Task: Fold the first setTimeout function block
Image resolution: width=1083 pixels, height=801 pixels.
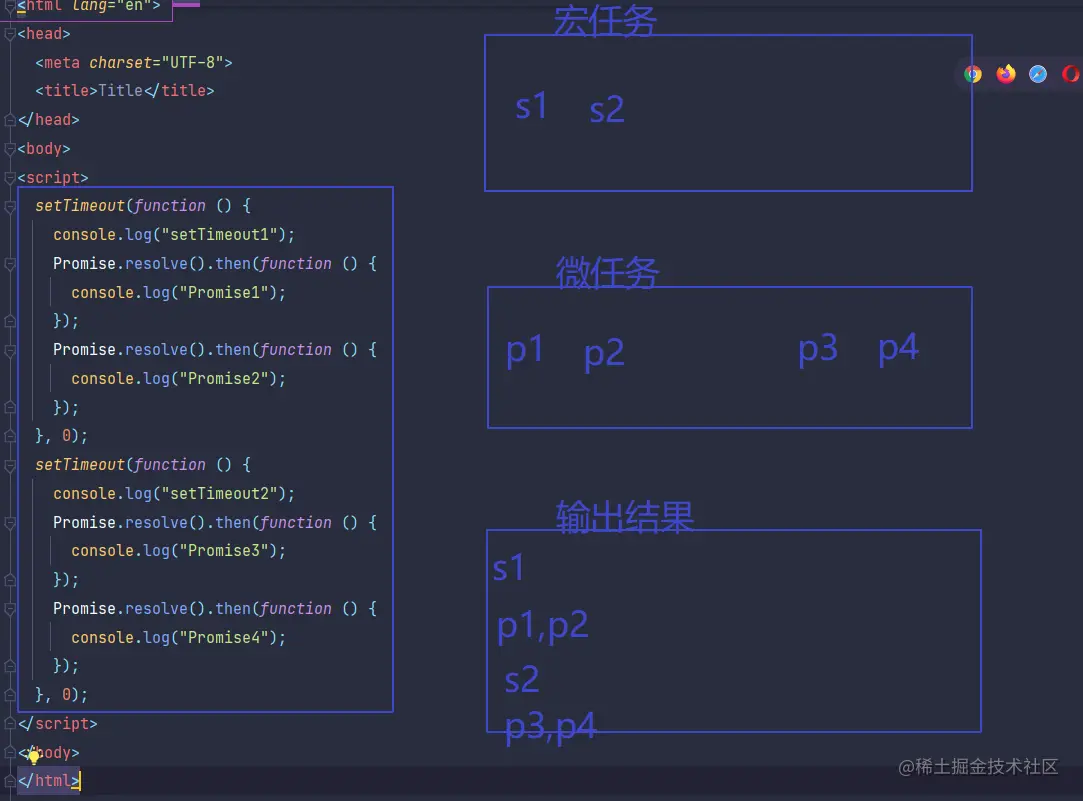Action: point(10,206)
